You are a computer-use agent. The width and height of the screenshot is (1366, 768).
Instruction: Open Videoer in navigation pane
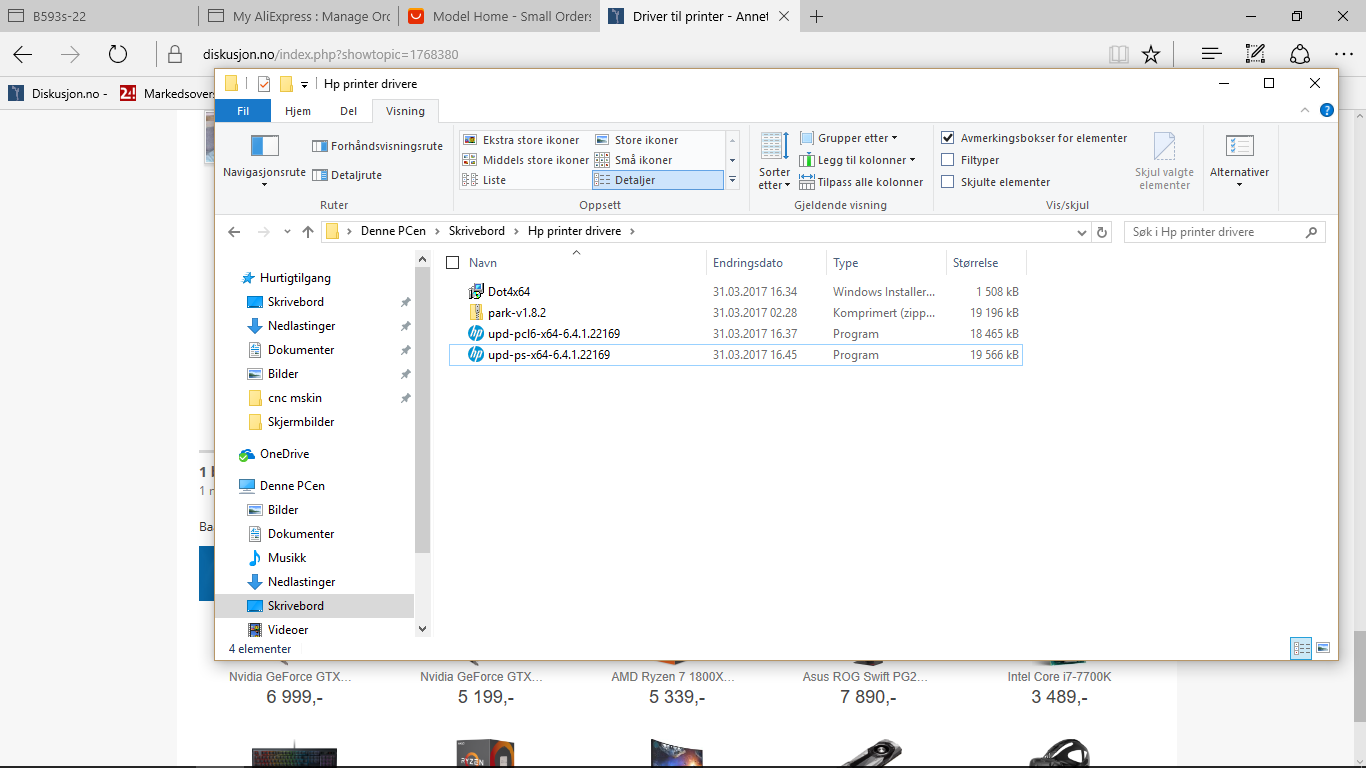[x=288, y=630]
